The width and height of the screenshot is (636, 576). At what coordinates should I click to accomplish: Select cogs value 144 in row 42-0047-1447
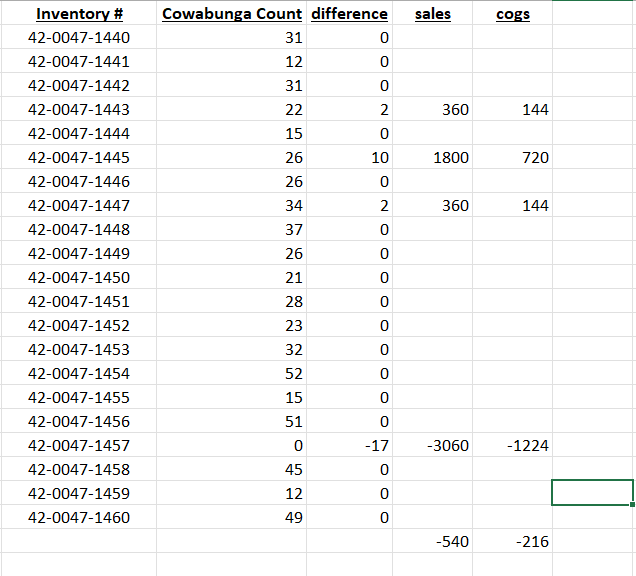(512, 205)
